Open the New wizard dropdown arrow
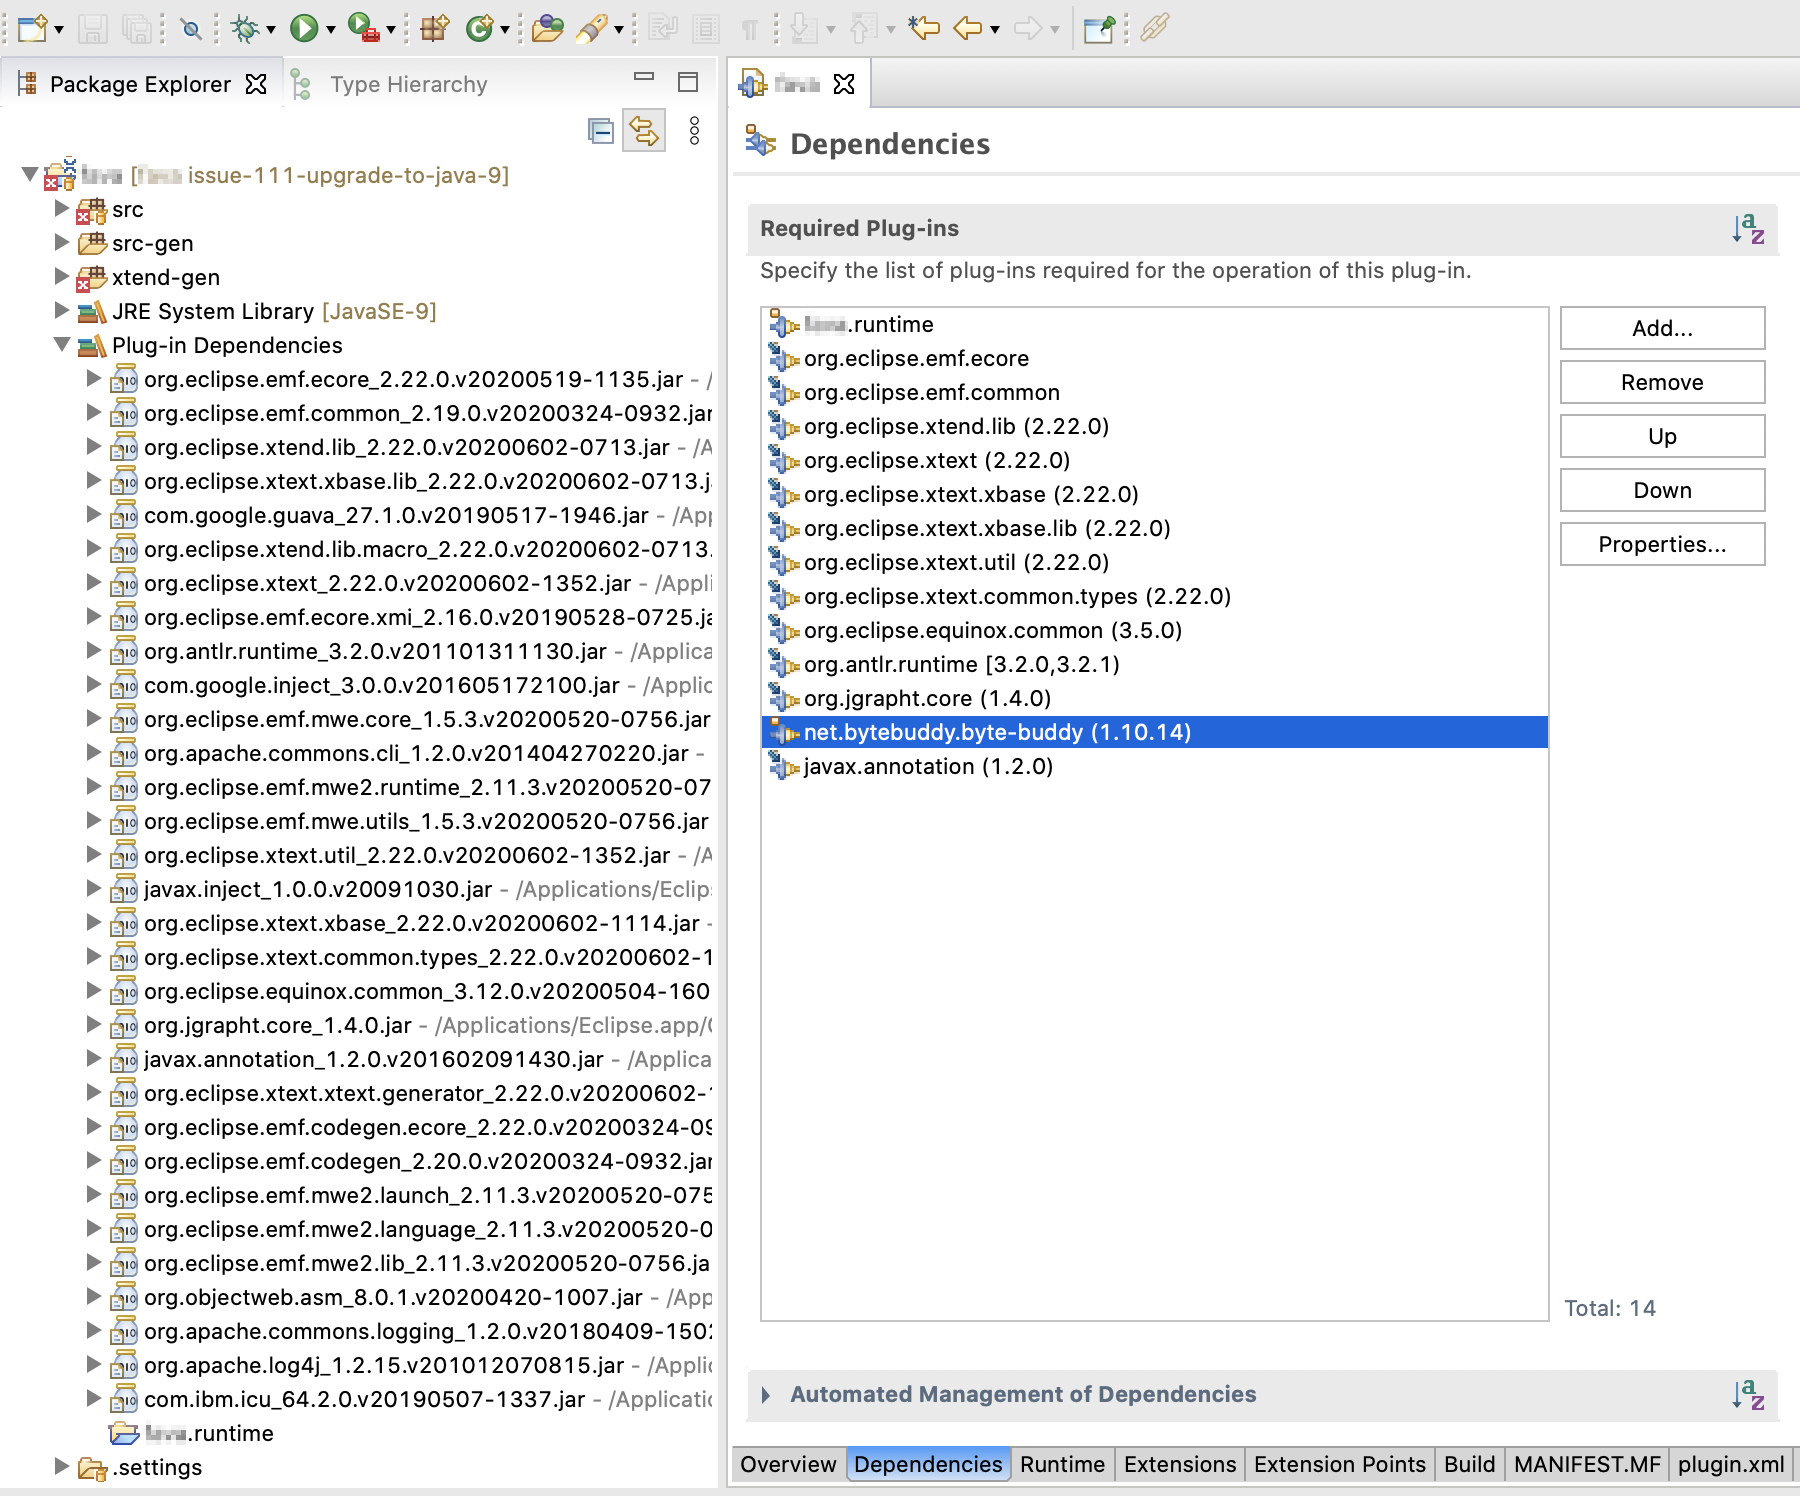 pos(59,30)
